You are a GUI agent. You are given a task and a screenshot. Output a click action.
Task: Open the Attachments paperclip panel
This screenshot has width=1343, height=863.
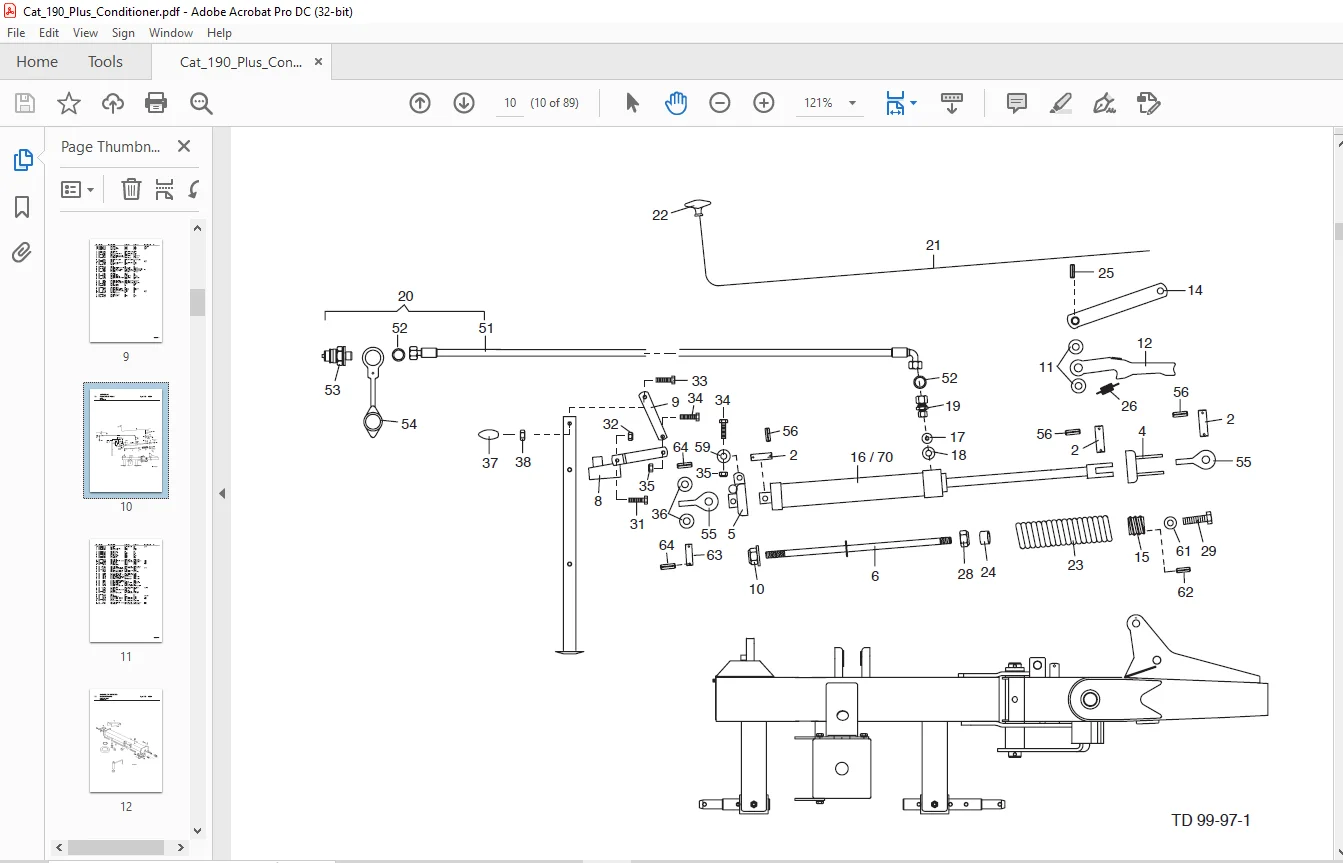(22, 252)
